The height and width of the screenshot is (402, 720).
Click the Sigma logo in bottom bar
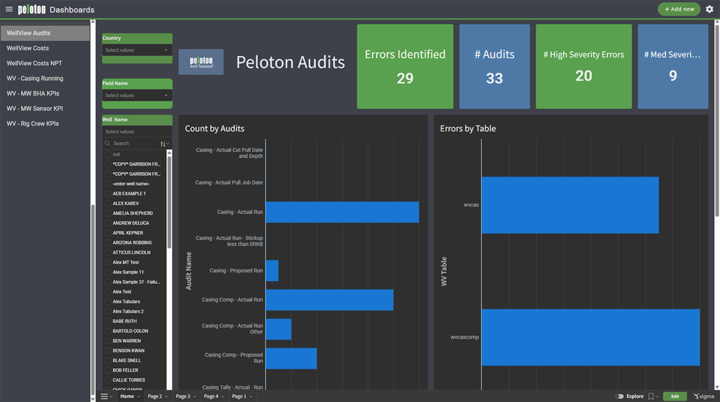[704, 396]
